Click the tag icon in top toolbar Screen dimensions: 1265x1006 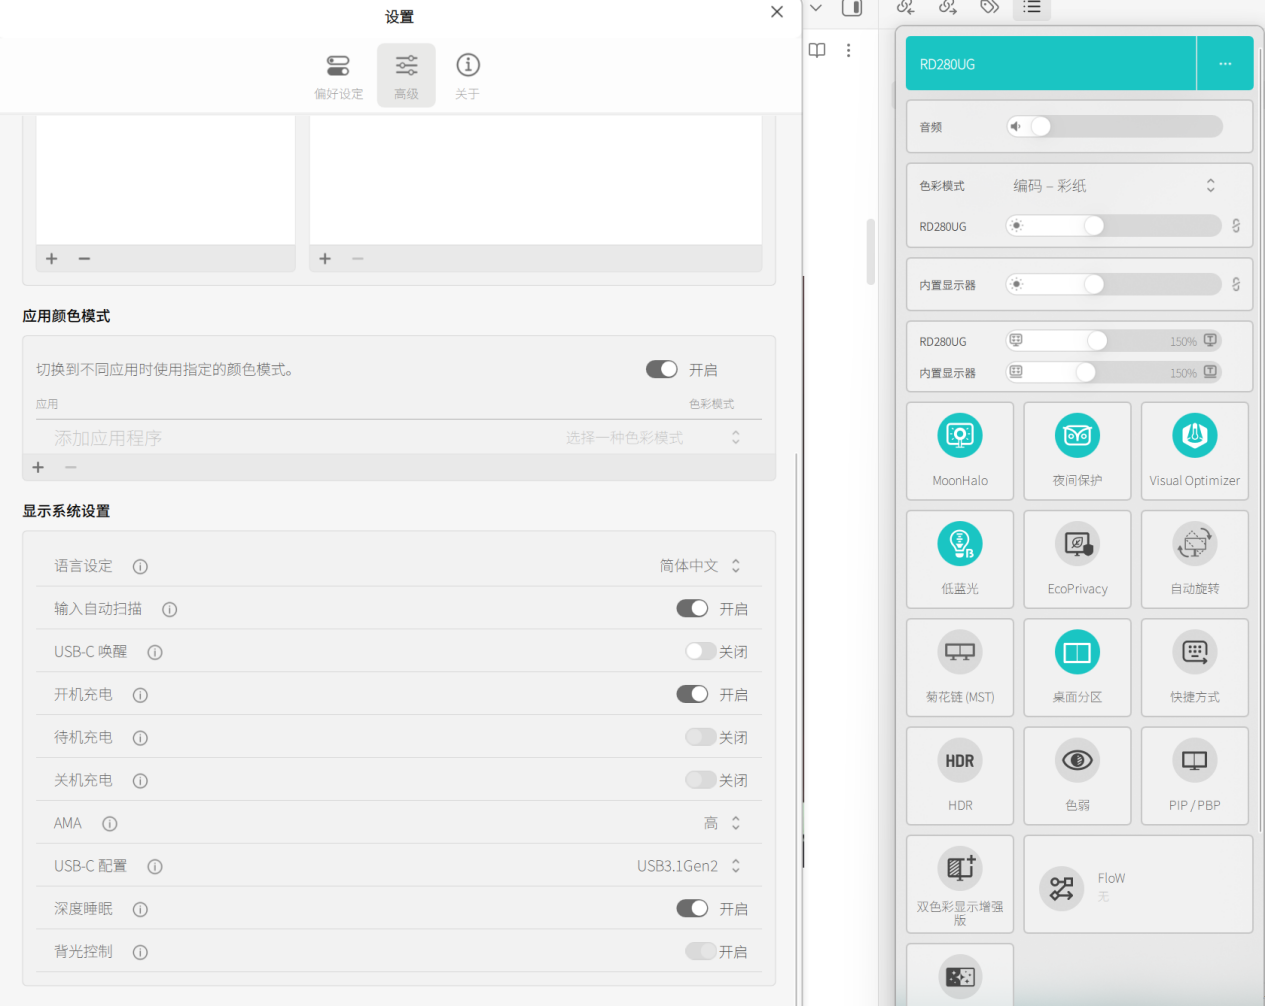click(x=989, y=7)
